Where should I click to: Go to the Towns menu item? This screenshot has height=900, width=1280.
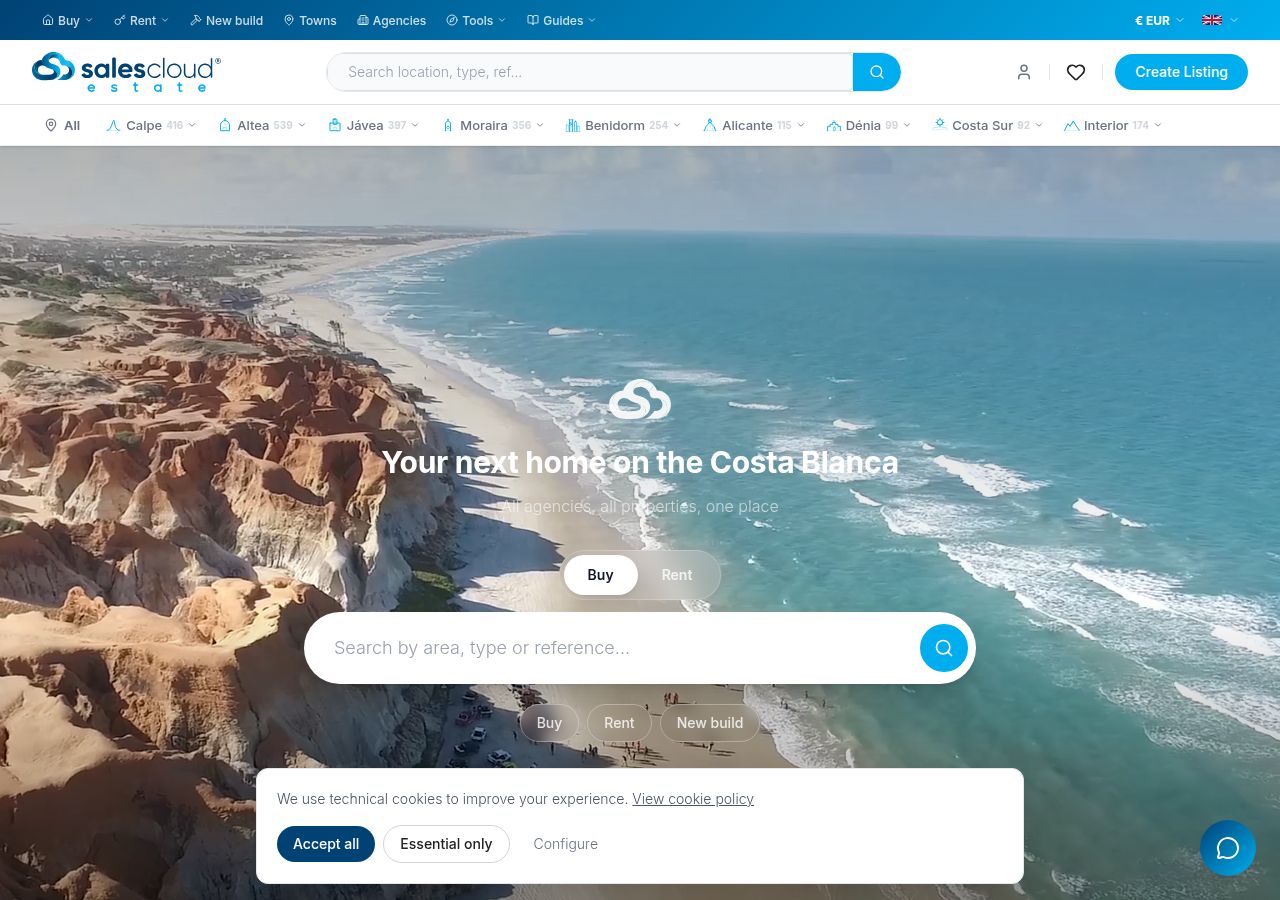click(x=310, y=20)
